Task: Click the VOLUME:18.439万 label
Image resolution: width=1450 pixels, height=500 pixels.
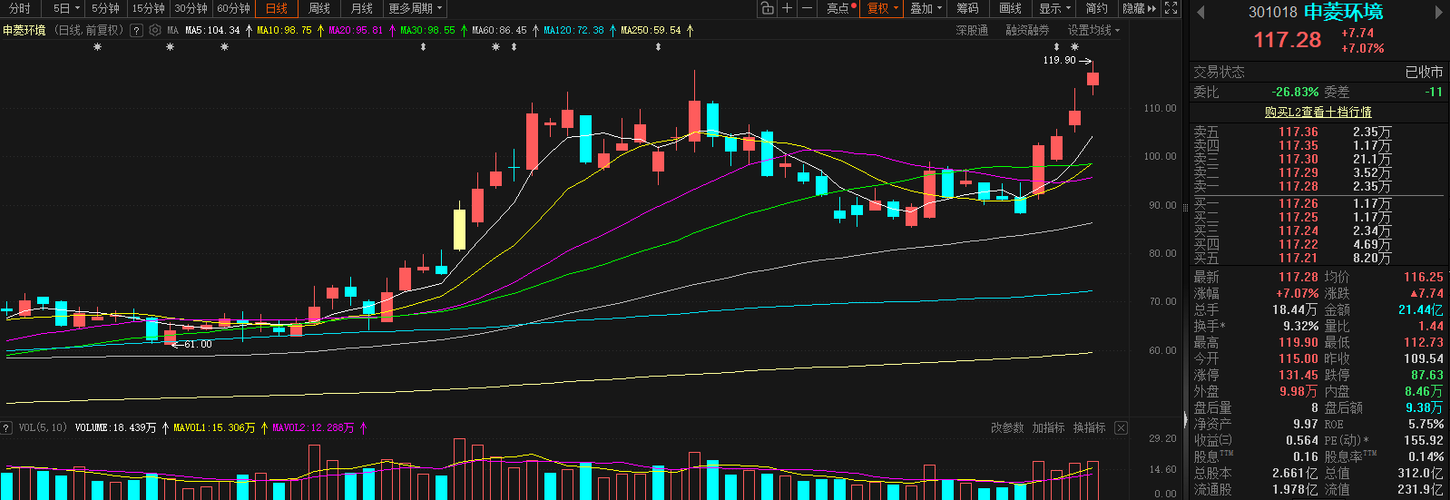Action: point(116,427)
